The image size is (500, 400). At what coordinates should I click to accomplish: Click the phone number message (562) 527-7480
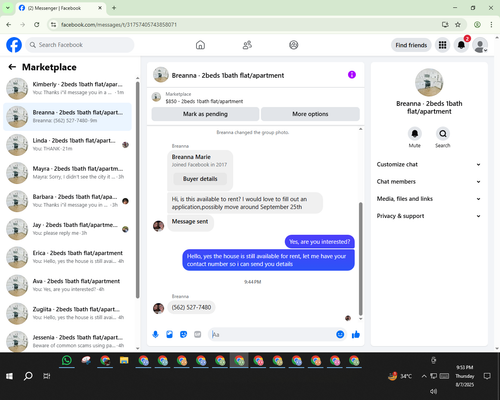[x=191, y=307]
